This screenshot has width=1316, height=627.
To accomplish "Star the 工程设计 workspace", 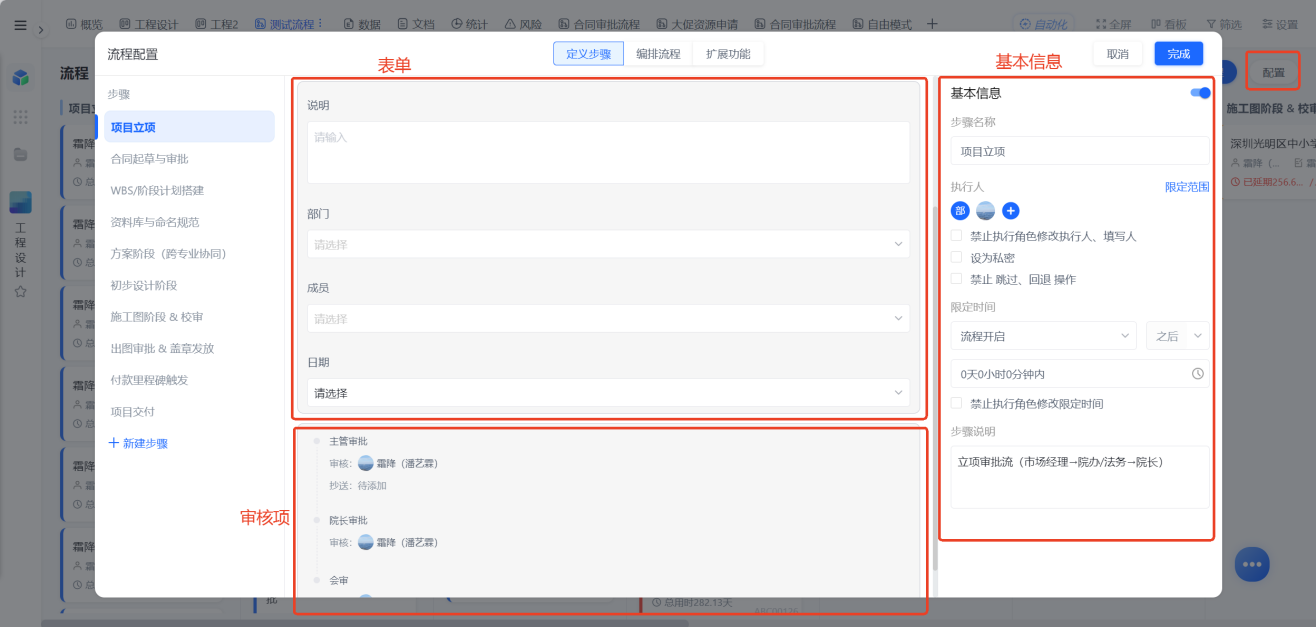I will tap(21, 292).
